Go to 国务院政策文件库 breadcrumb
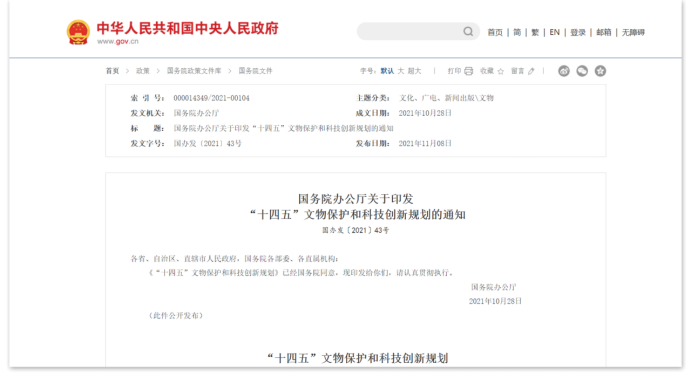The image size is (692, 378). click(194, 71)
